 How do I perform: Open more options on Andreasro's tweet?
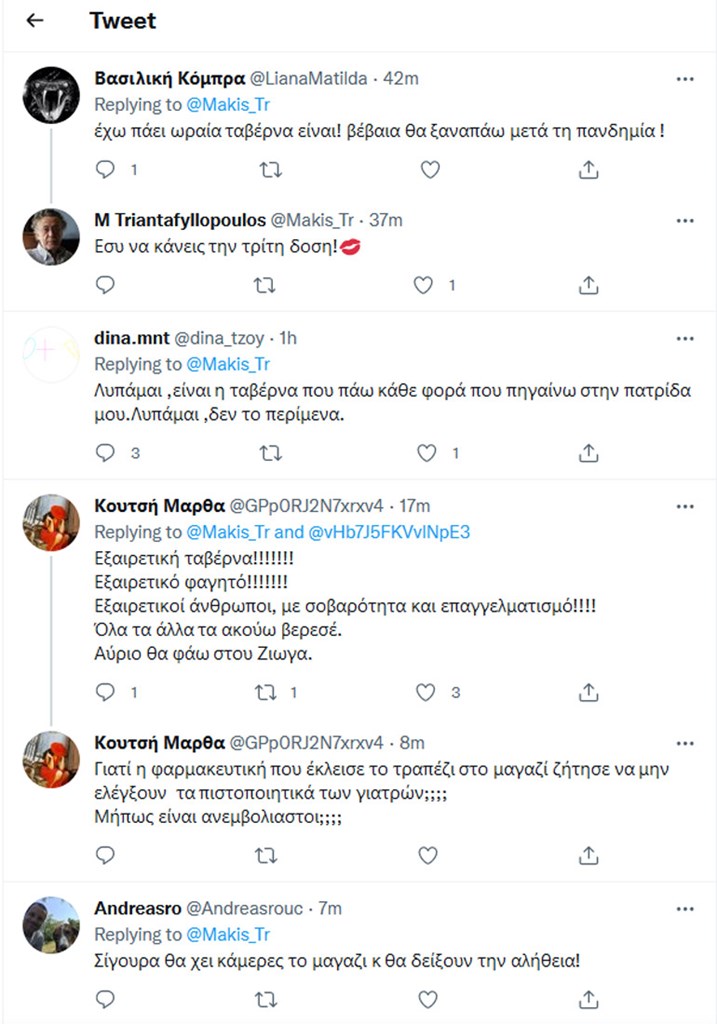tap(684, 908)
